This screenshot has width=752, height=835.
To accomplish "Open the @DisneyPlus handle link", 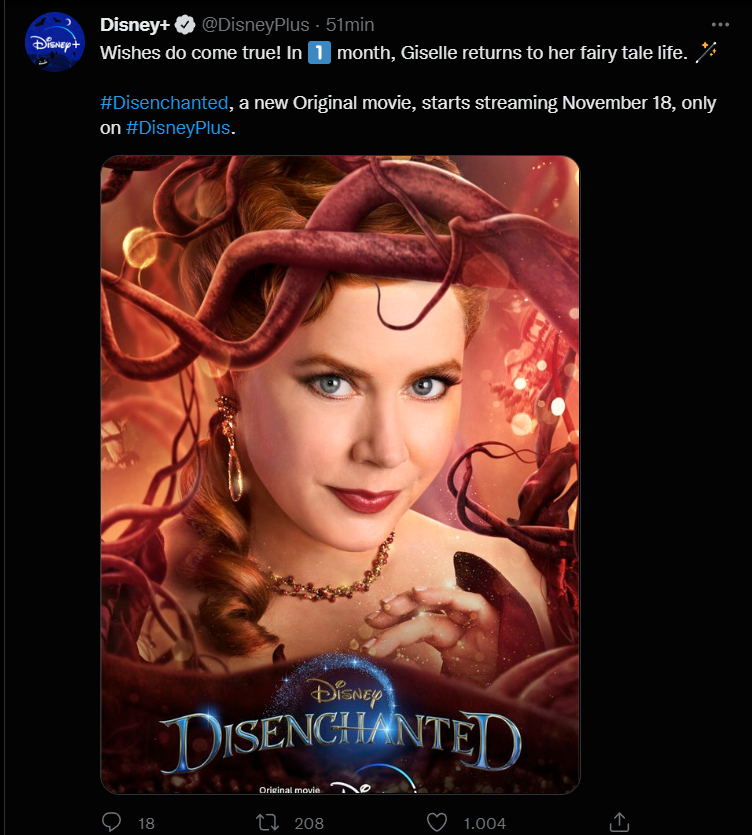I will [255, 24].
